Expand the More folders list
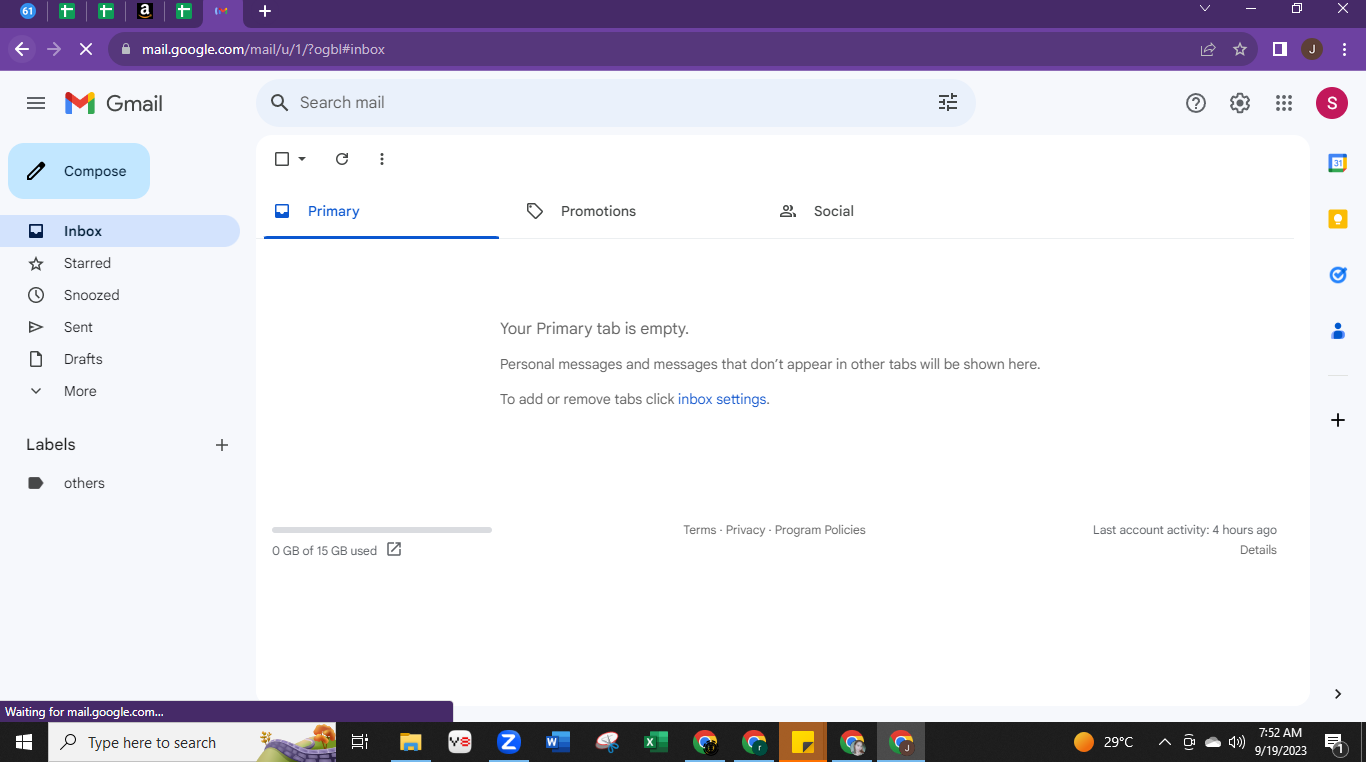This screenshot has height=762, width=1366. point(120,391)
